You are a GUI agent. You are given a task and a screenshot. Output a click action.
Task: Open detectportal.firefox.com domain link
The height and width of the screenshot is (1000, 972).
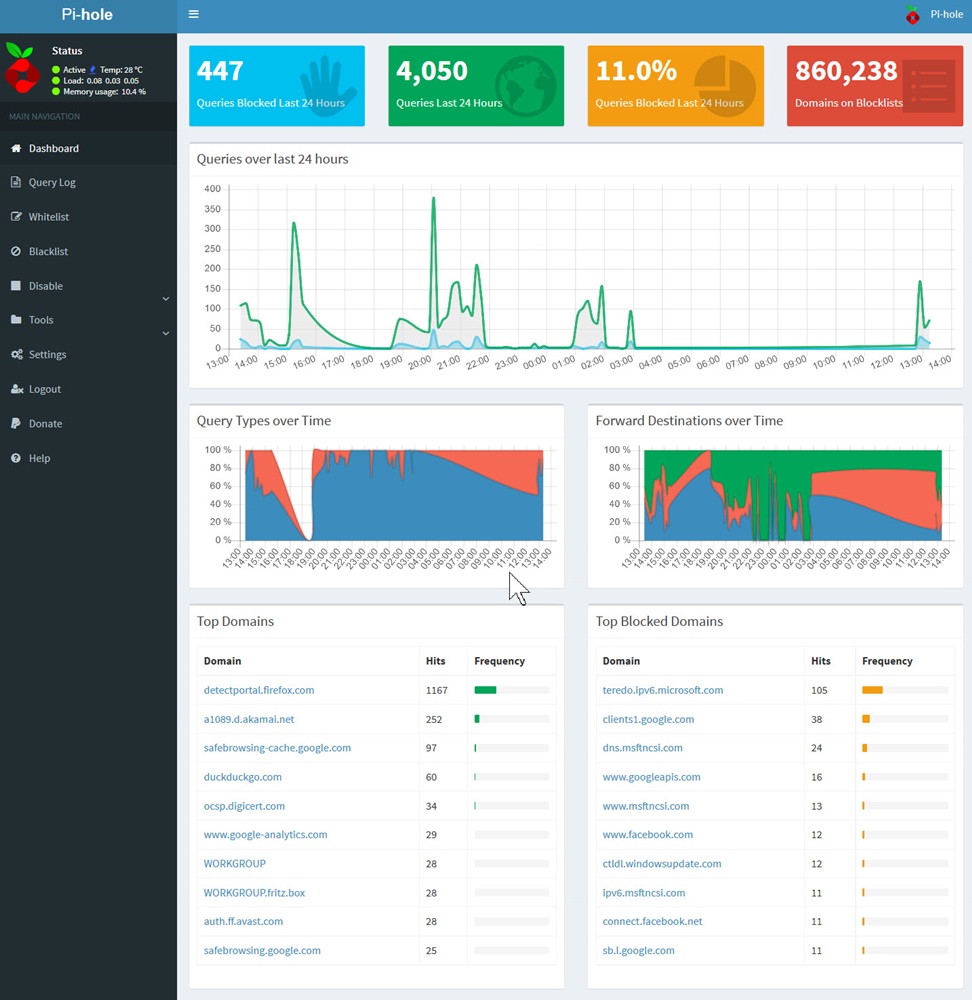click(x=259, y=690)
